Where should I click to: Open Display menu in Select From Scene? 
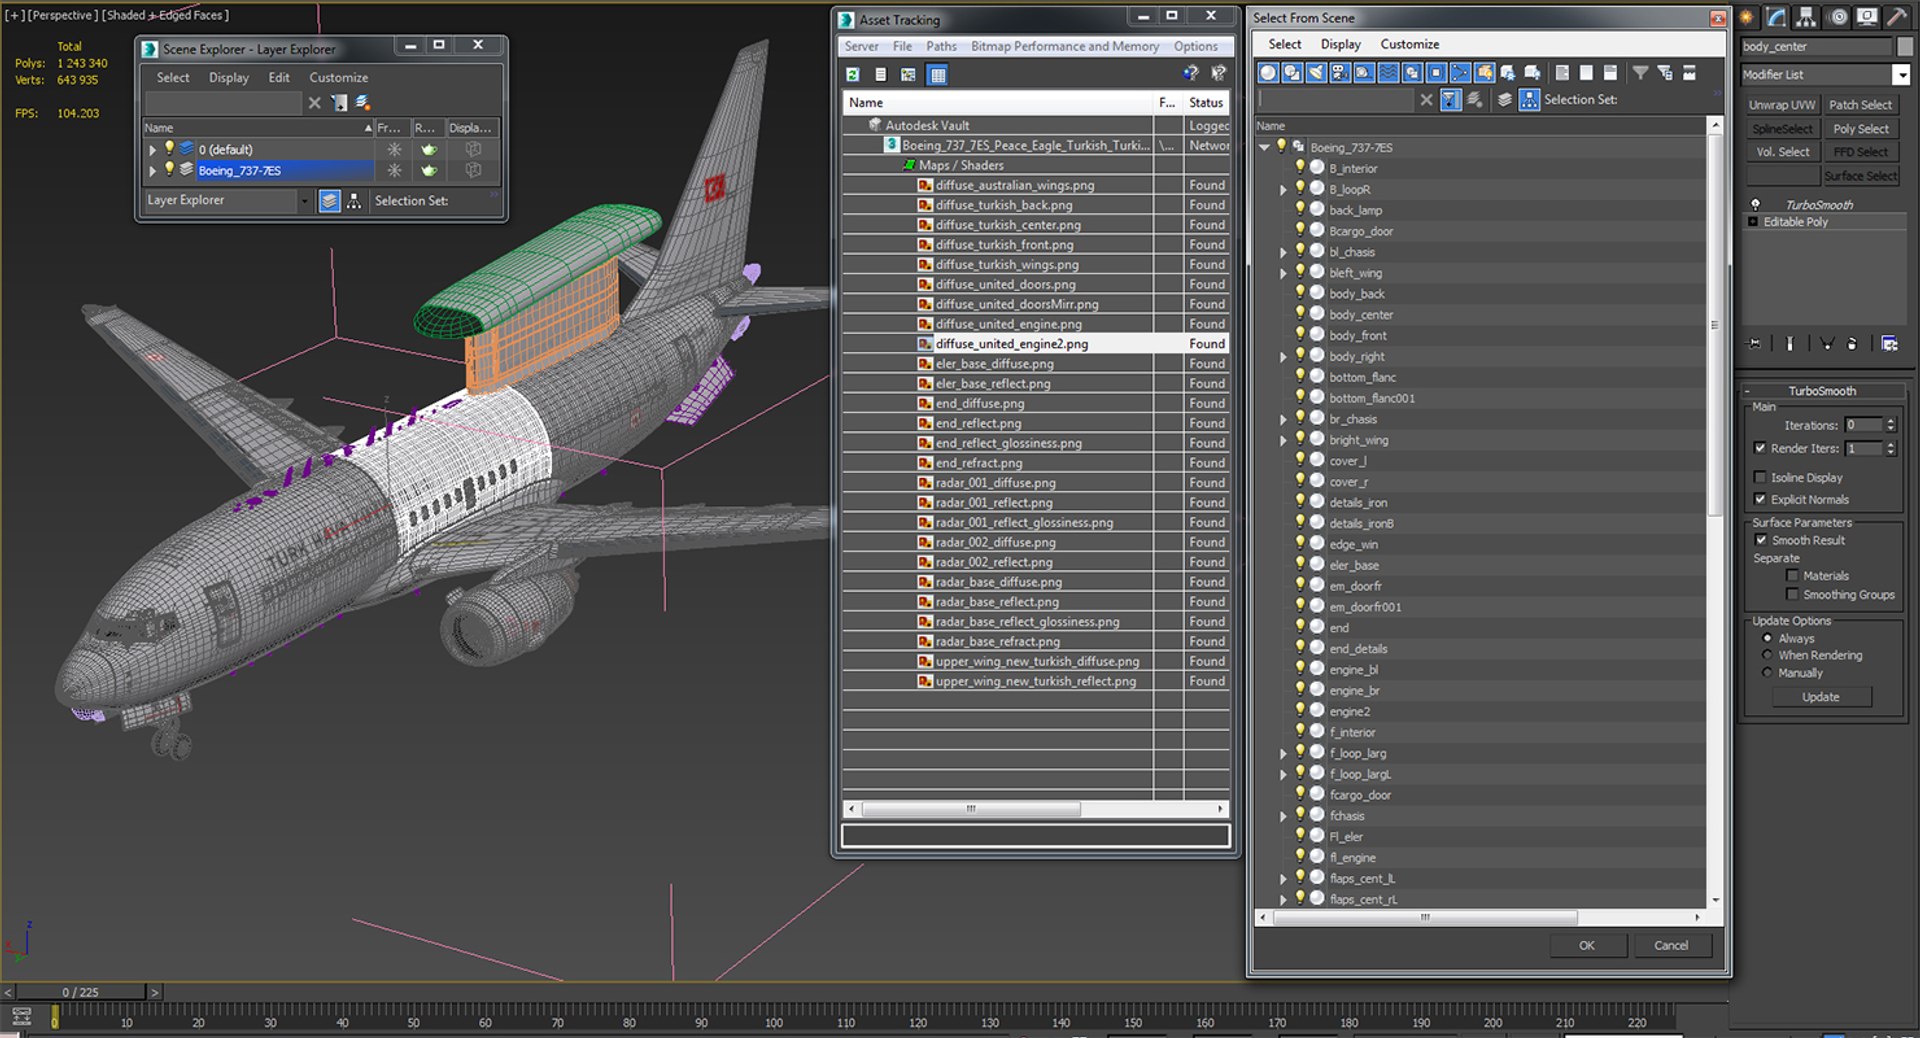tap(1340, 44)
